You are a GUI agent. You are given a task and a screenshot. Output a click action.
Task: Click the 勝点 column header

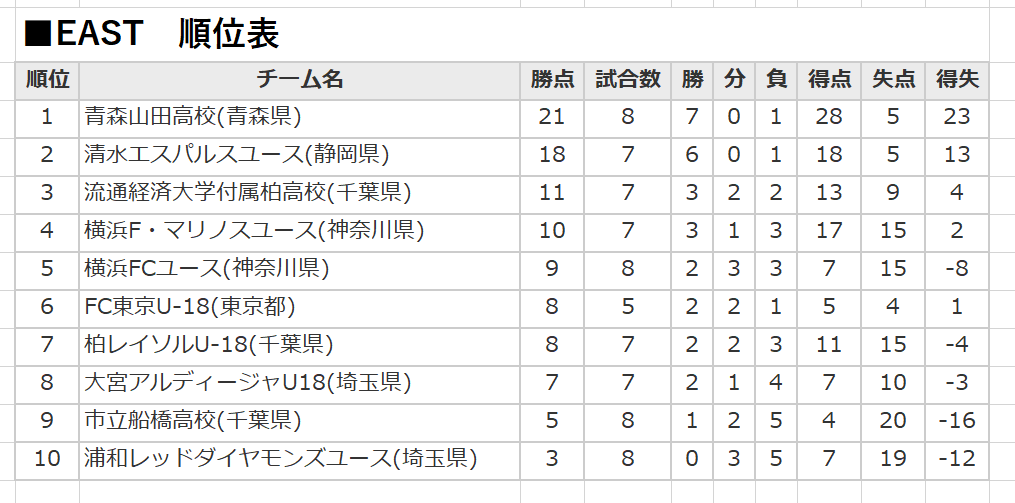coord(552,80)
